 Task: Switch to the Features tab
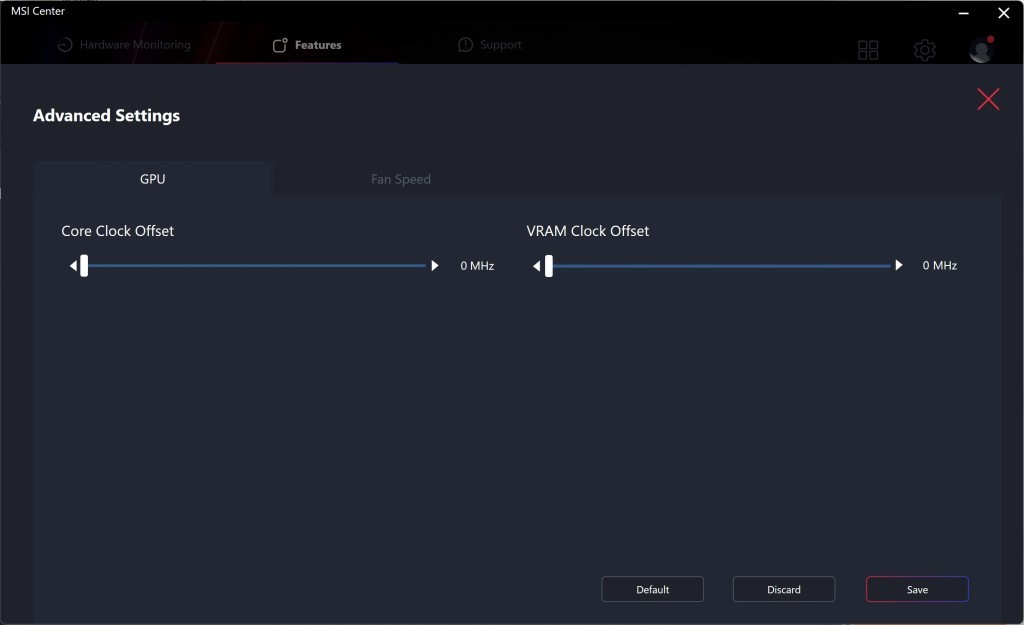(x=307, y=44)
